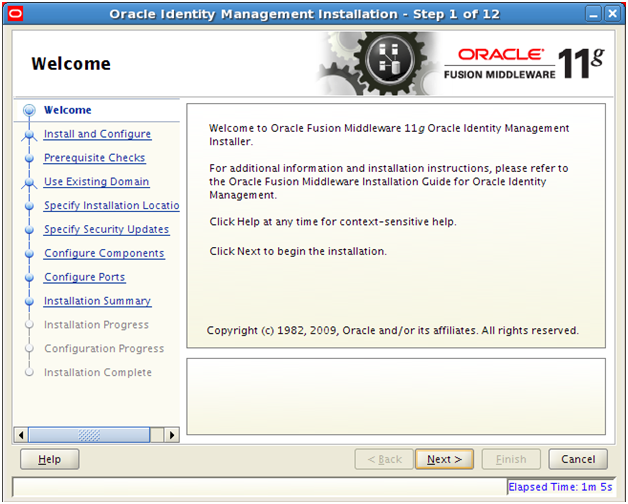Screen dimensions: 628x504
Task: Click the Installation Summary step bullet
Action: click(x=29, y=301)
